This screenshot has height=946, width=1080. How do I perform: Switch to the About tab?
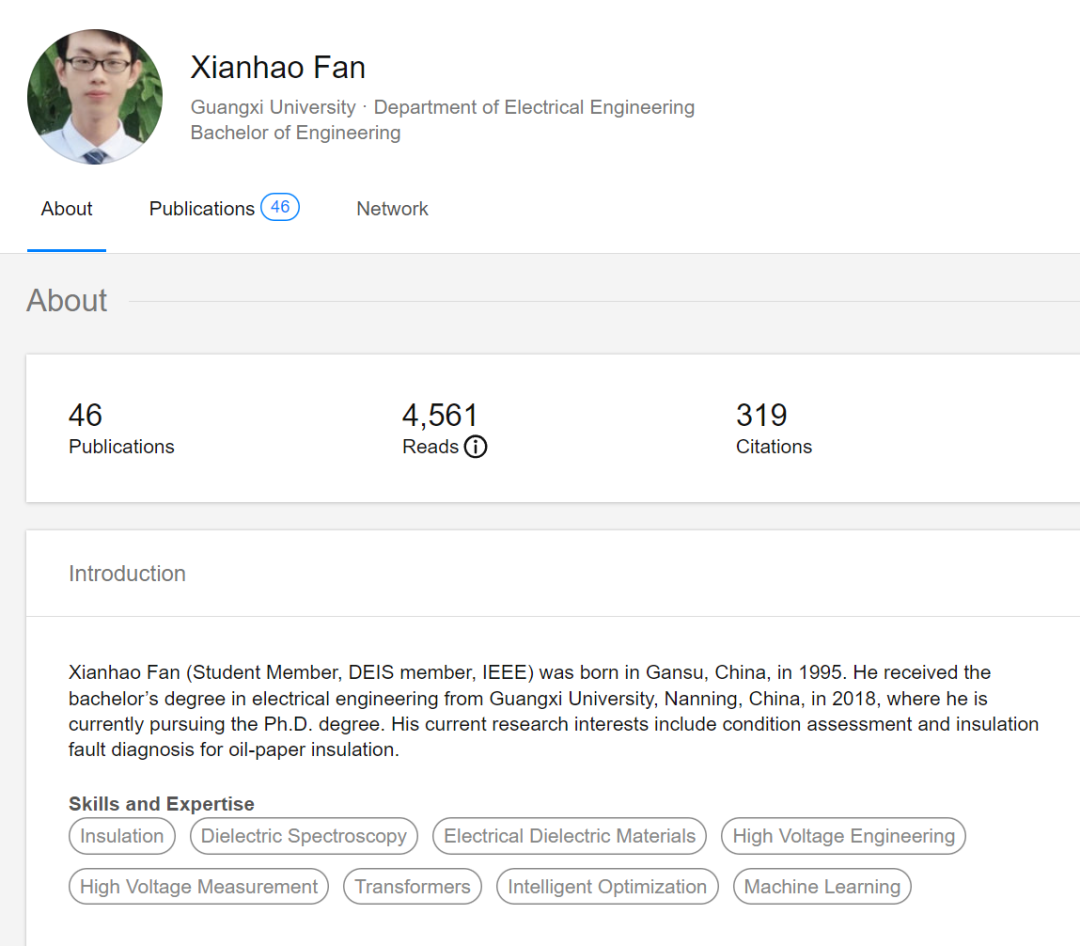tap(67, 209)
